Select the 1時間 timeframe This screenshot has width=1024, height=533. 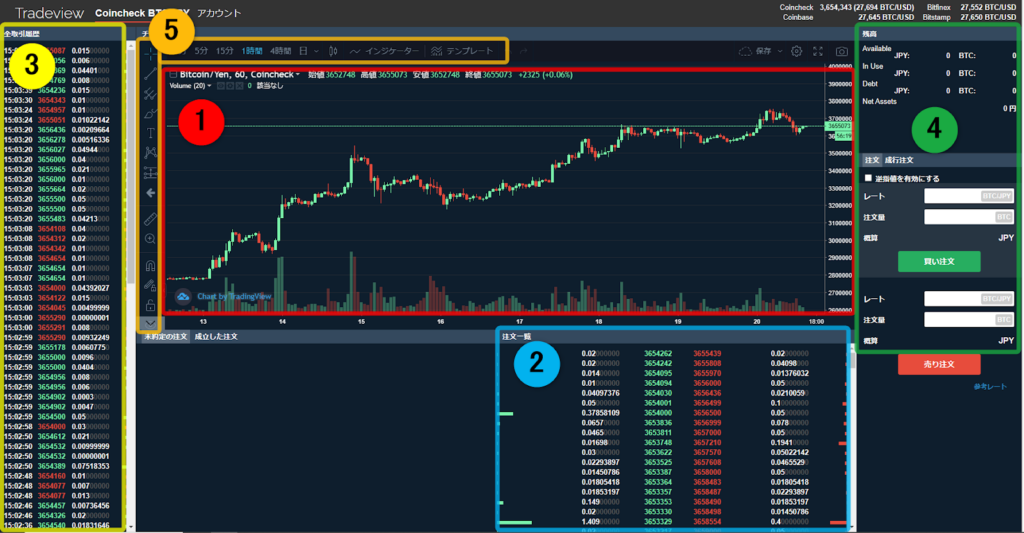coord(252,51)
